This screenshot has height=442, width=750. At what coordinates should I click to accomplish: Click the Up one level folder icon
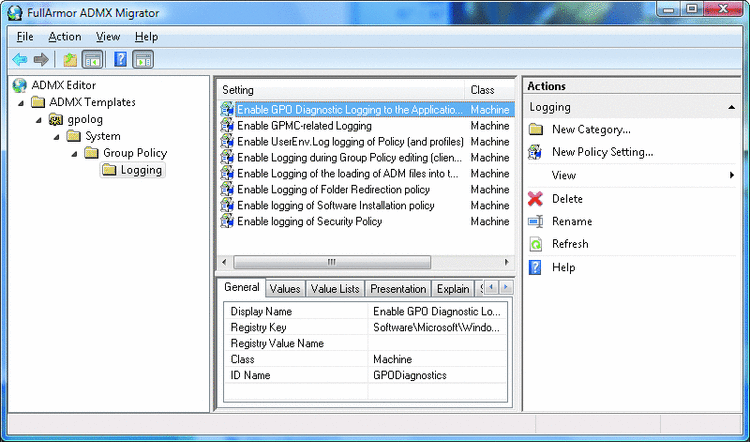pyautogui.click(x=70, y=59)
